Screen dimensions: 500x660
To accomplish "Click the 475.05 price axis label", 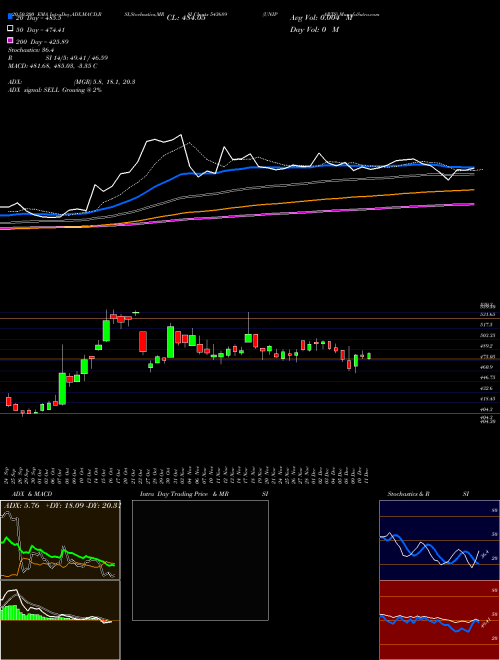I will pyautogui.click(x=488, y=357).
